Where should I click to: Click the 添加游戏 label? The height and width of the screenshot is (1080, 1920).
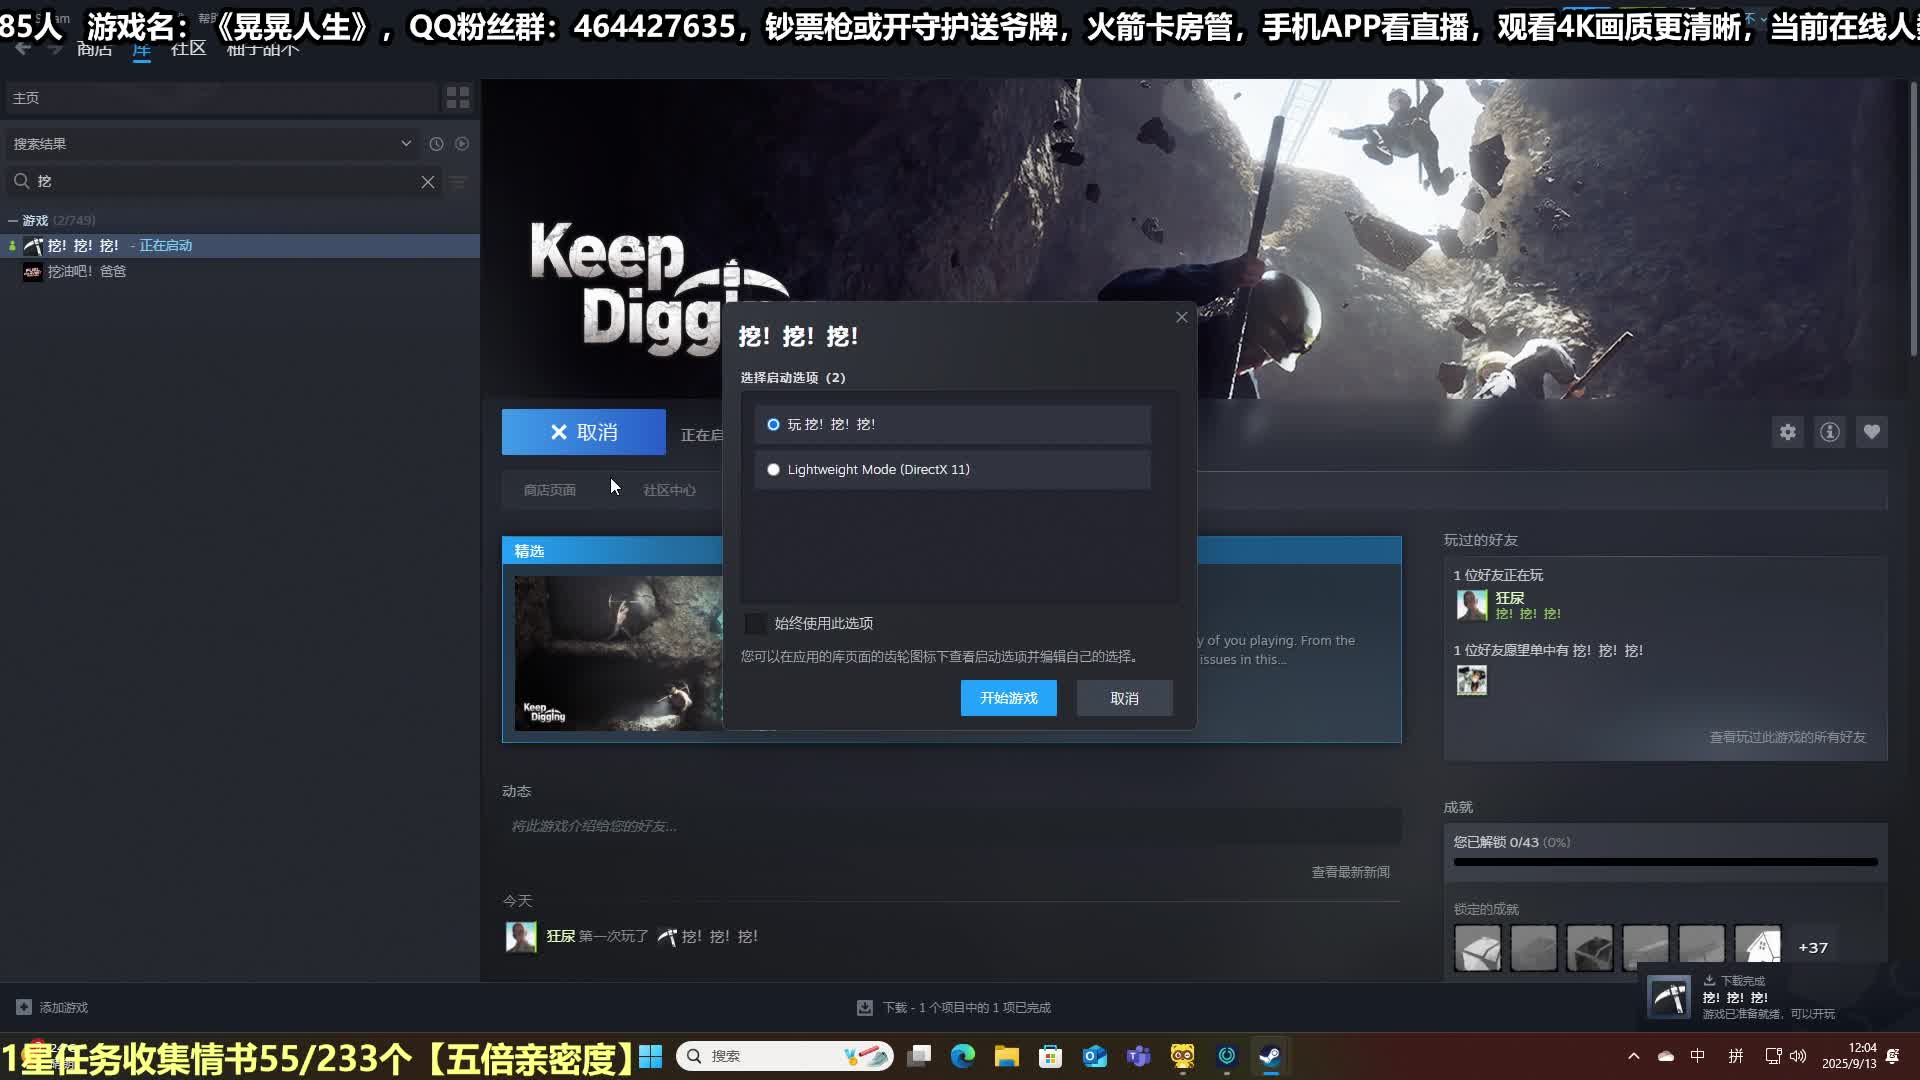pyautogui.click(x=64, y=1007)
